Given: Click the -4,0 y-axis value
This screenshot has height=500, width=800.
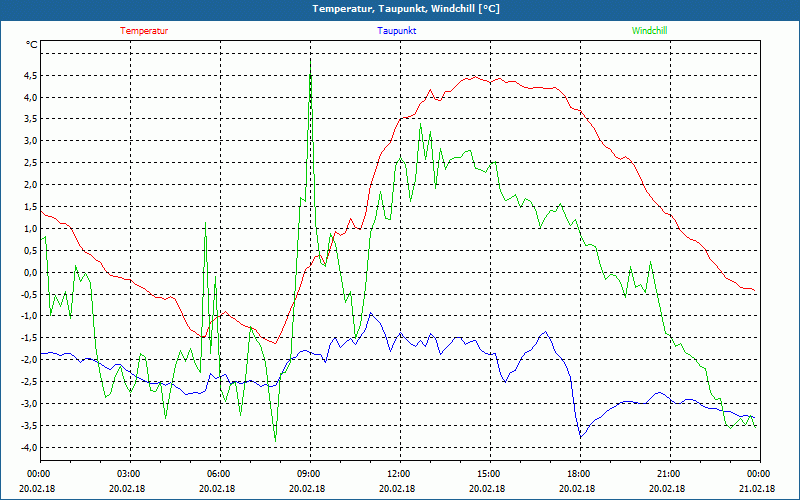Looking at the screenshot, I should pos(29,447).
